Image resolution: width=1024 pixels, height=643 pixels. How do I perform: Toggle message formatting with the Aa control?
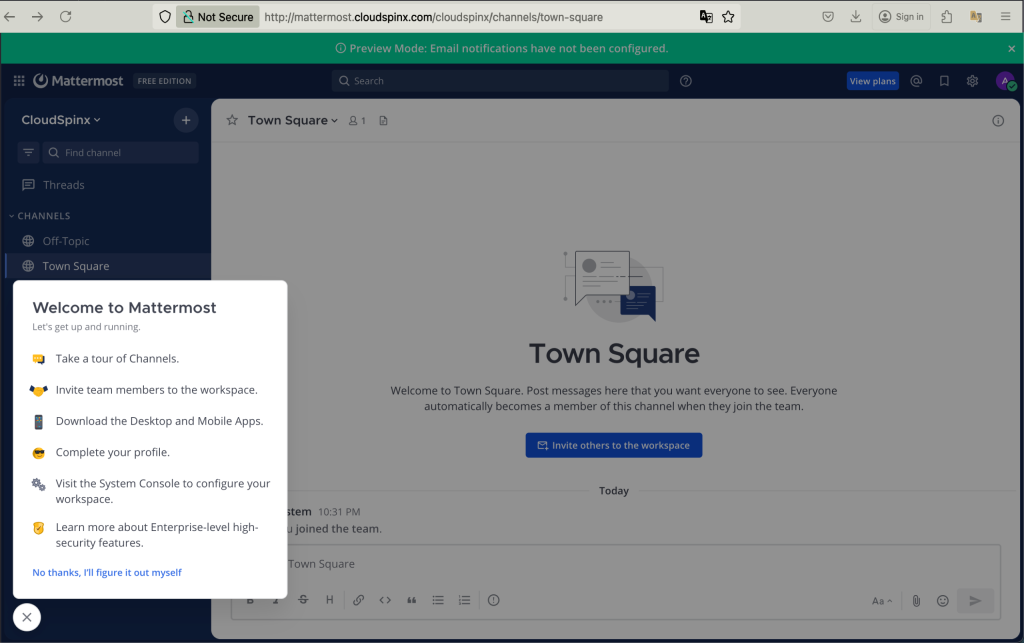tap(879, 600)
